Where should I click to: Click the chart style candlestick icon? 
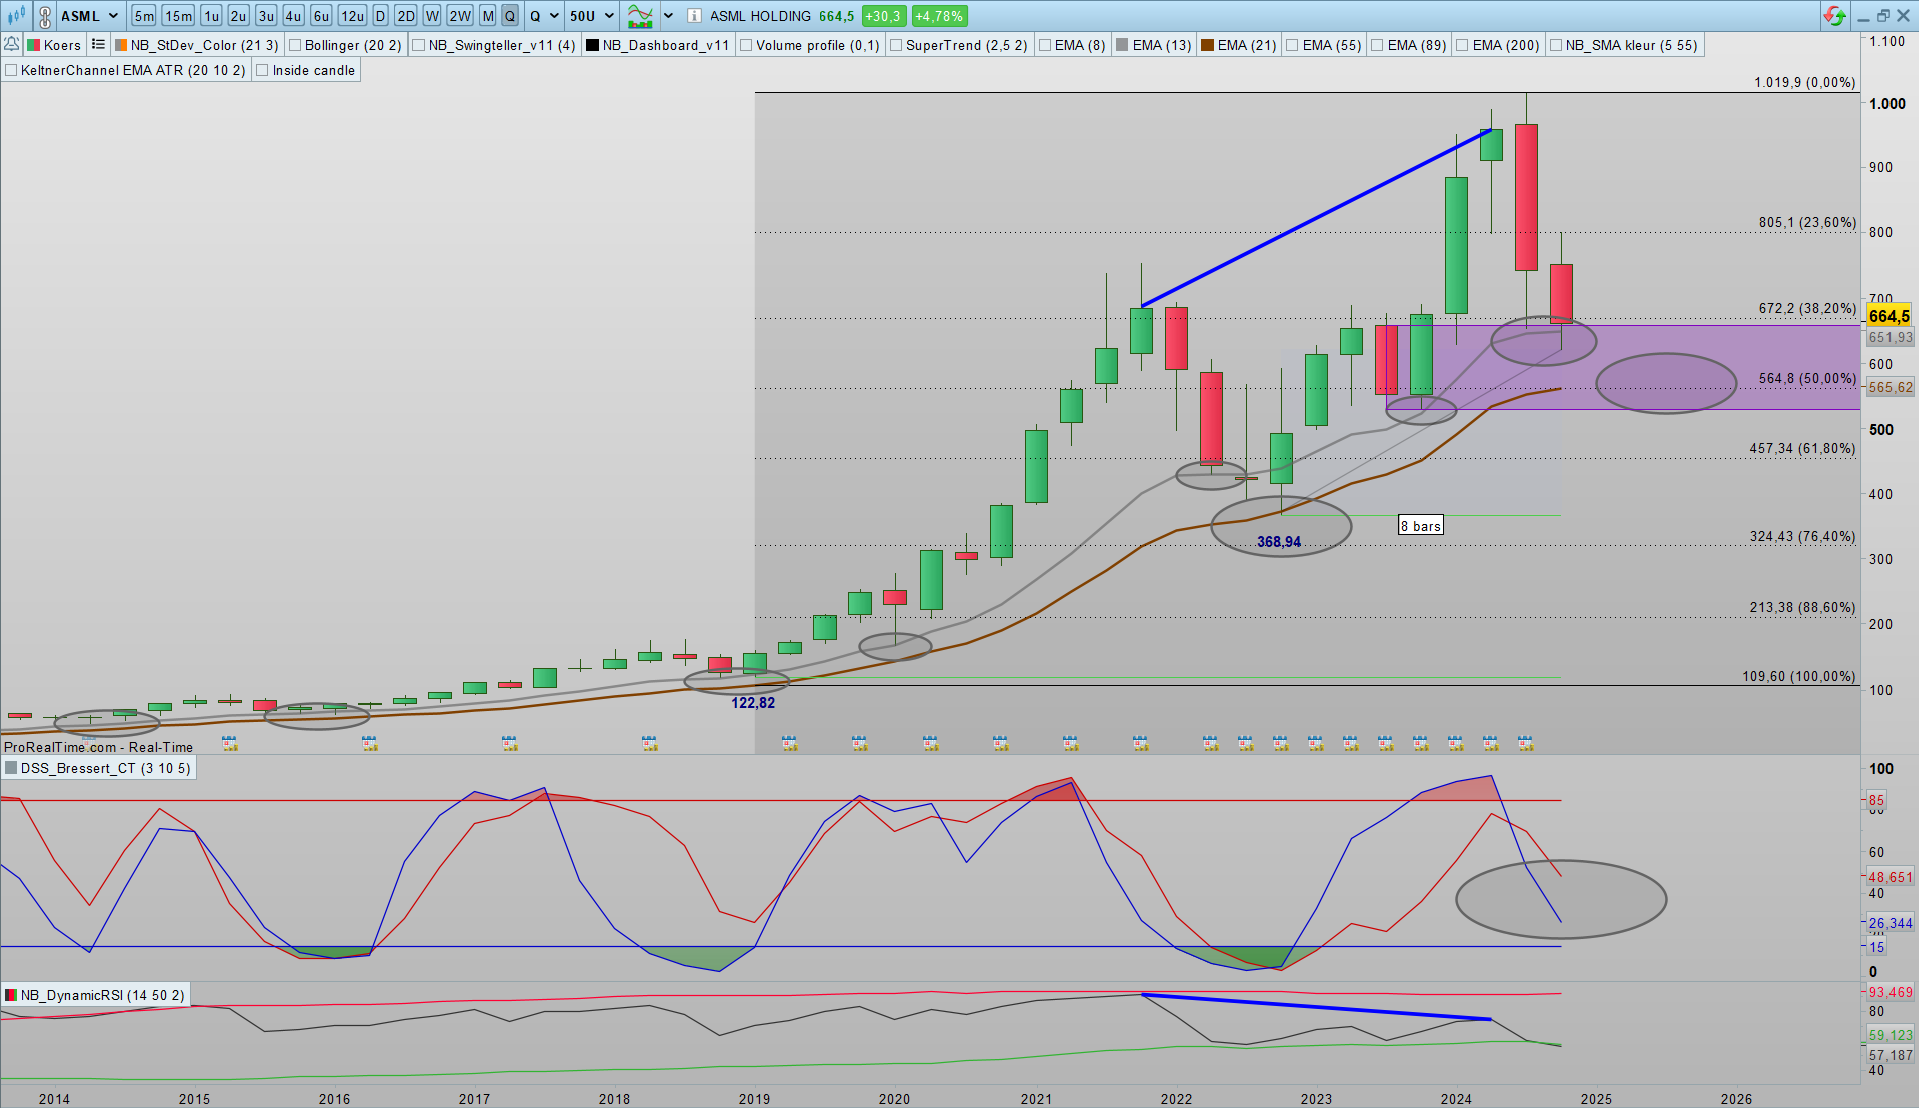(17, 16)
